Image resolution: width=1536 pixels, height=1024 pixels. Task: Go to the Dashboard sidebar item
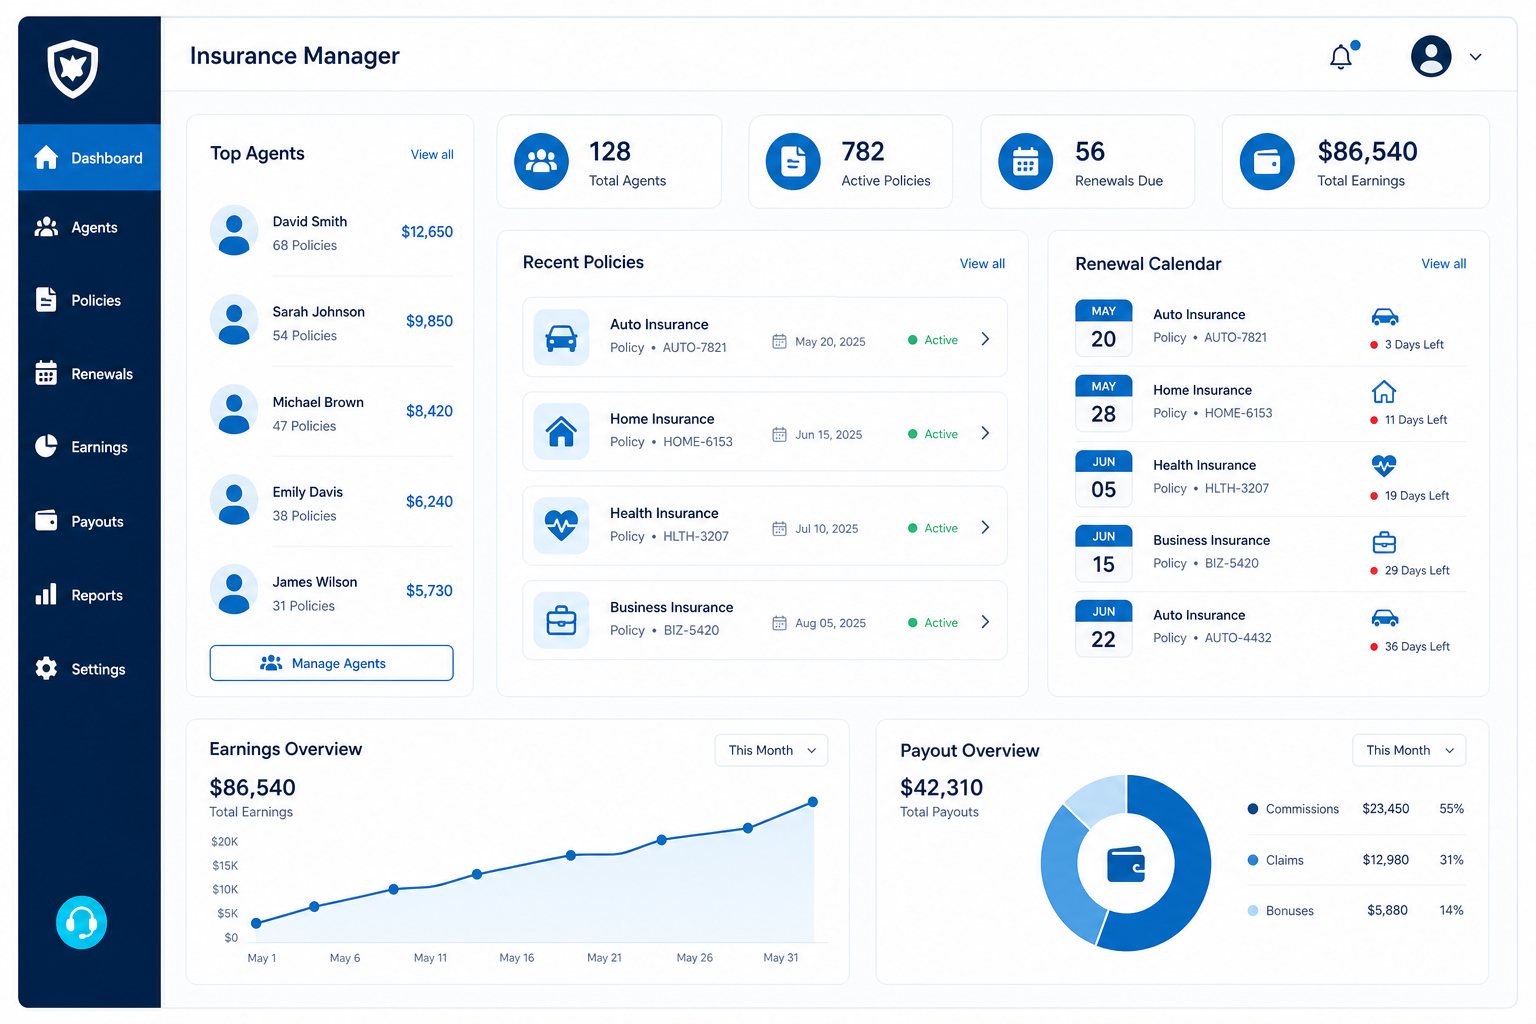[89, 158]
